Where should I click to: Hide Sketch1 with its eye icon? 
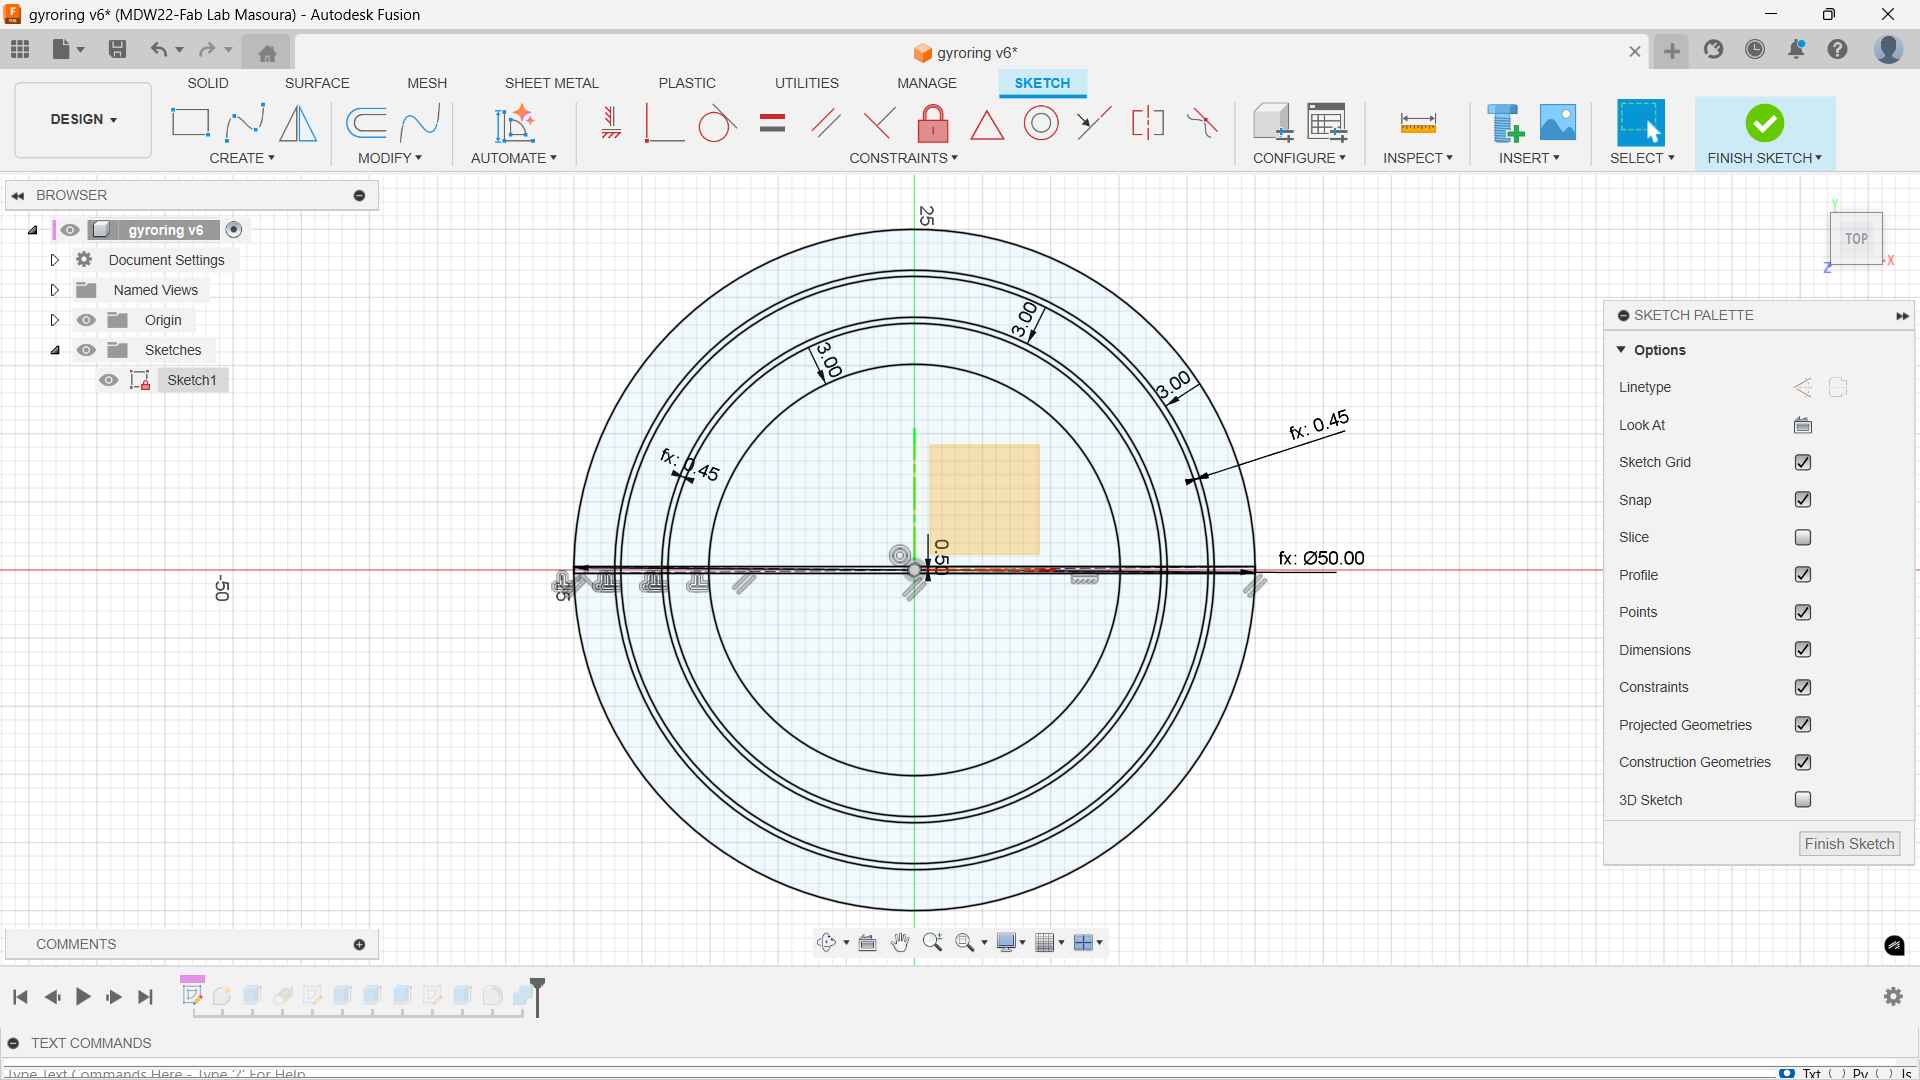[x=109, y=380]
